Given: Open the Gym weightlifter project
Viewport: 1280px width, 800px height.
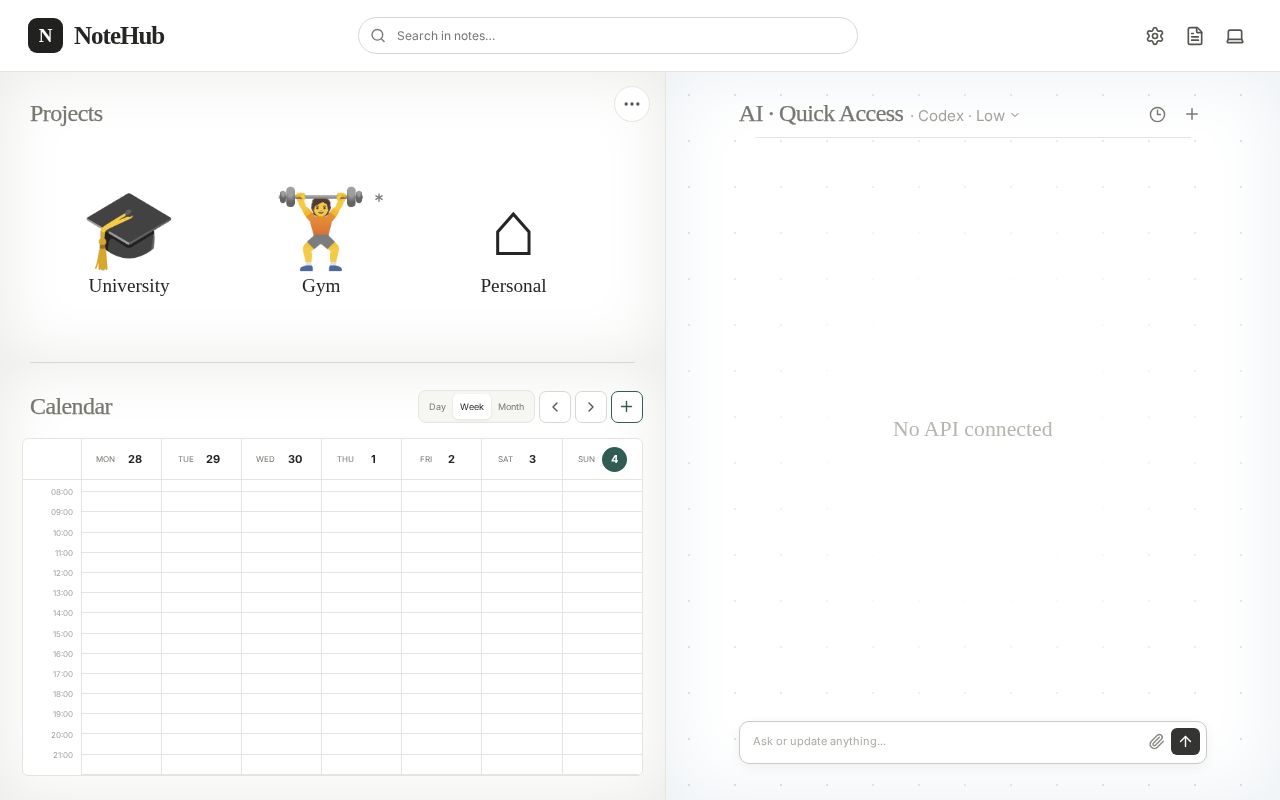Looking at the screenshot, I should (x=321, y=229).
